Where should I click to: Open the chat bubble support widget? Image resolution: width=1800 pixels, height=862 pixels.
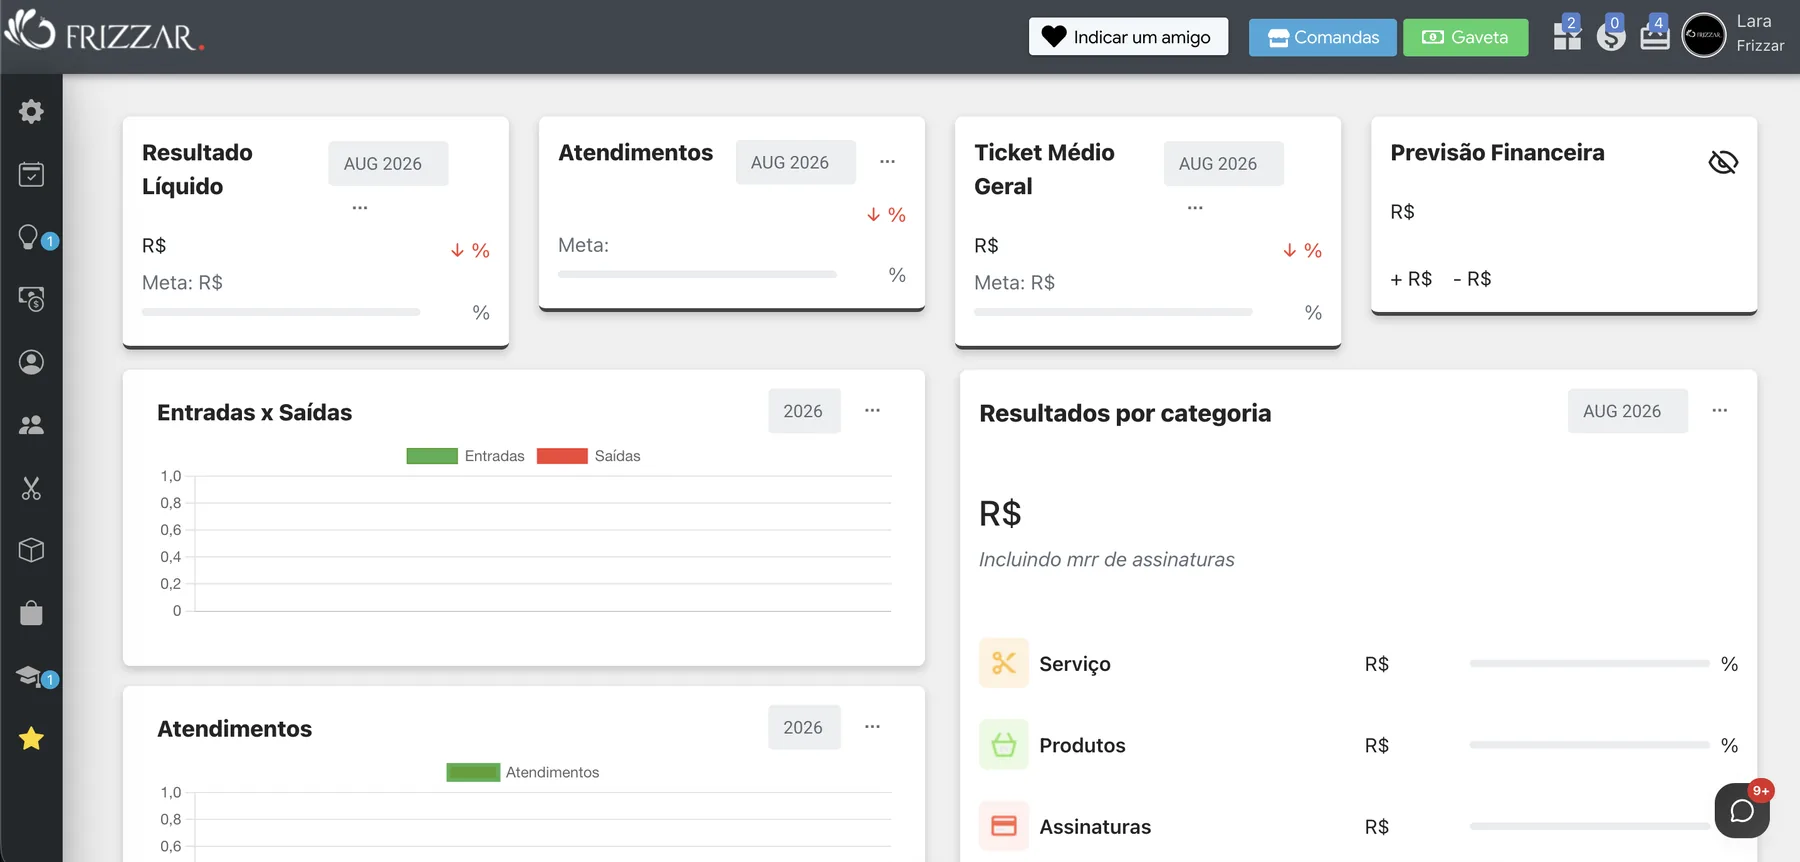[1742, 810]
